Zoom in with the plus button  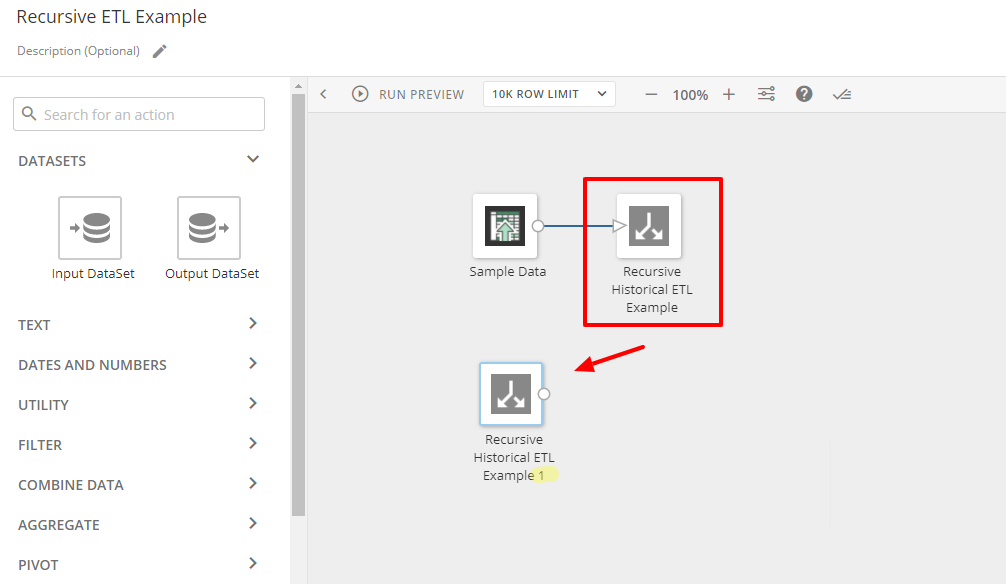(x=729, y=93)
